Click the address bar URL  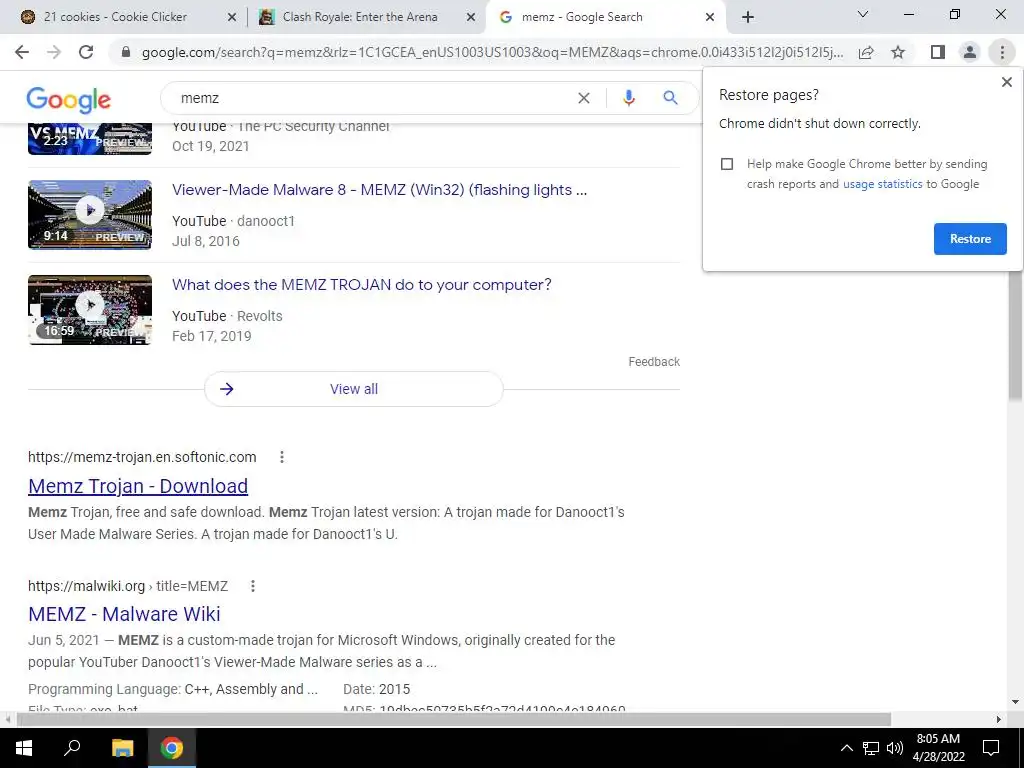492,52
